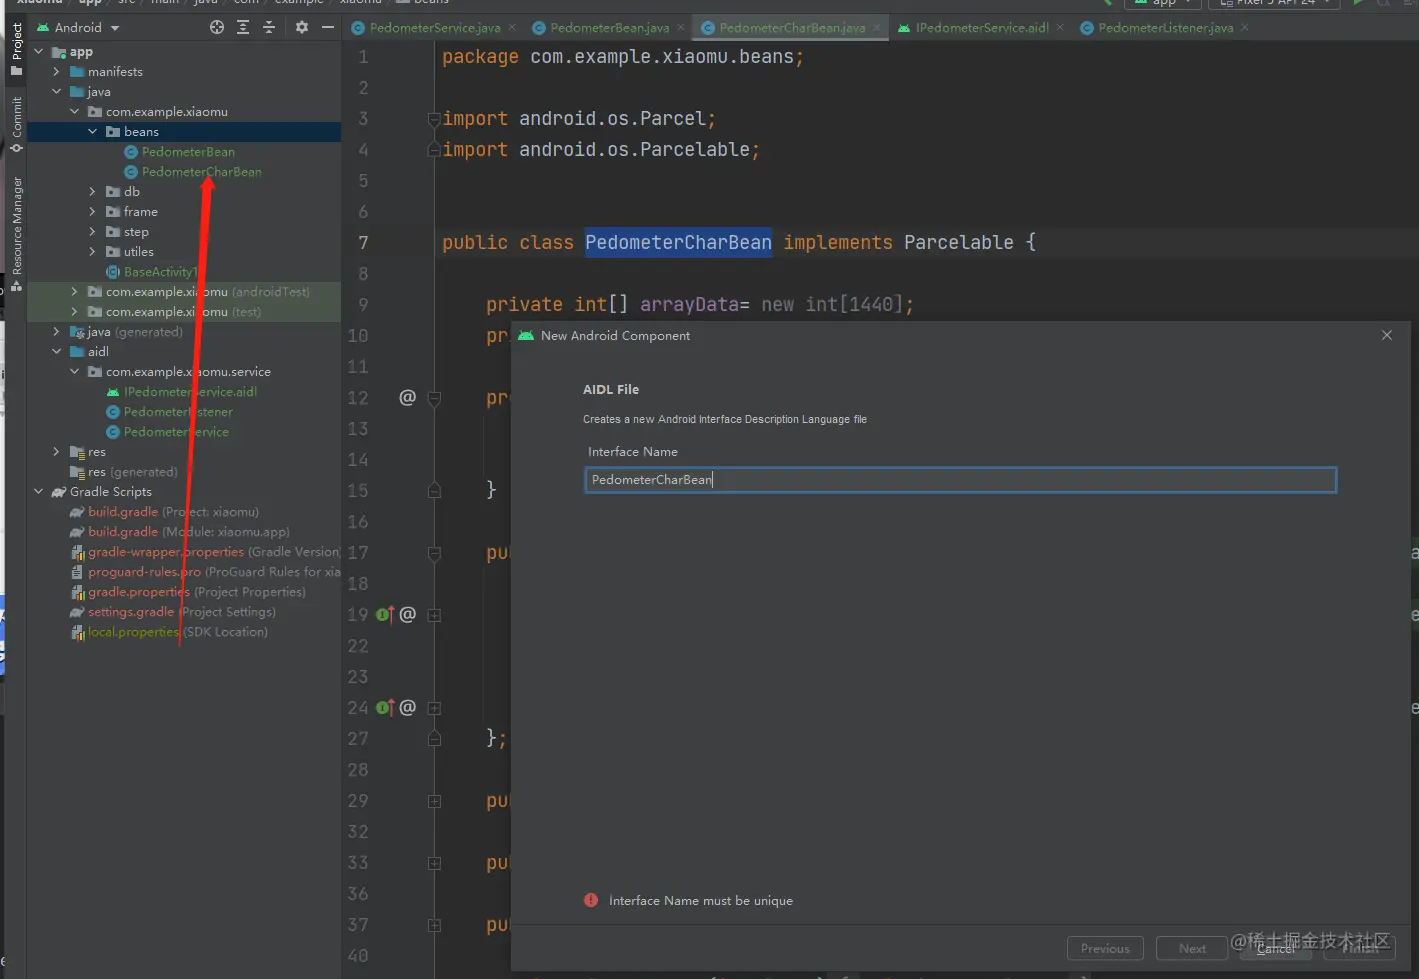
Task: Expand the java (generated) folder
Action: pos(57,332)
